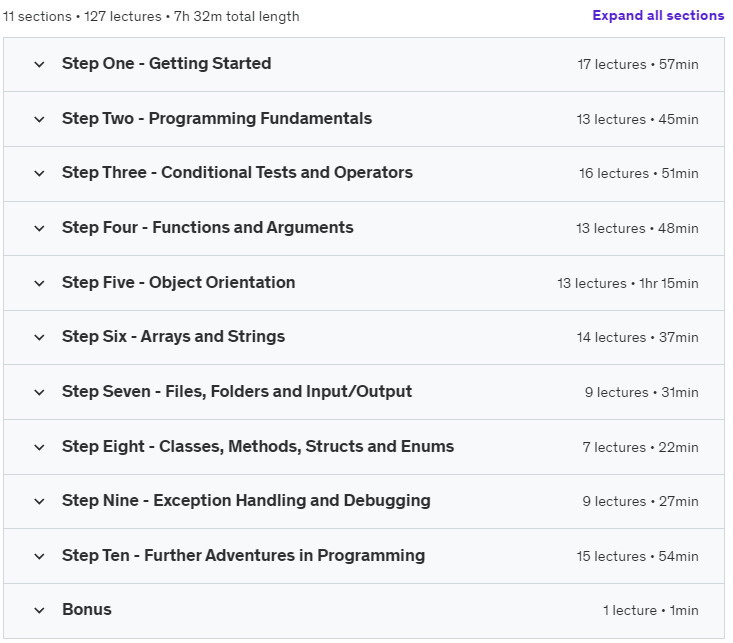
Task: Expand chevron for Step Ten - Further Adventures
Action: click(40, 556)
